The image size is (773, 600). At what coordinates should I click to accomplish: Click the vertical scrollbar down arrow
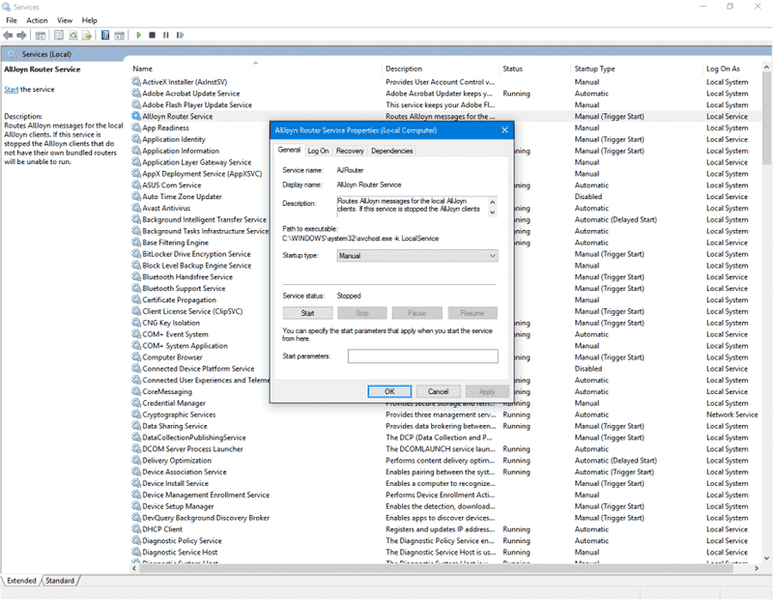[767, 558]
